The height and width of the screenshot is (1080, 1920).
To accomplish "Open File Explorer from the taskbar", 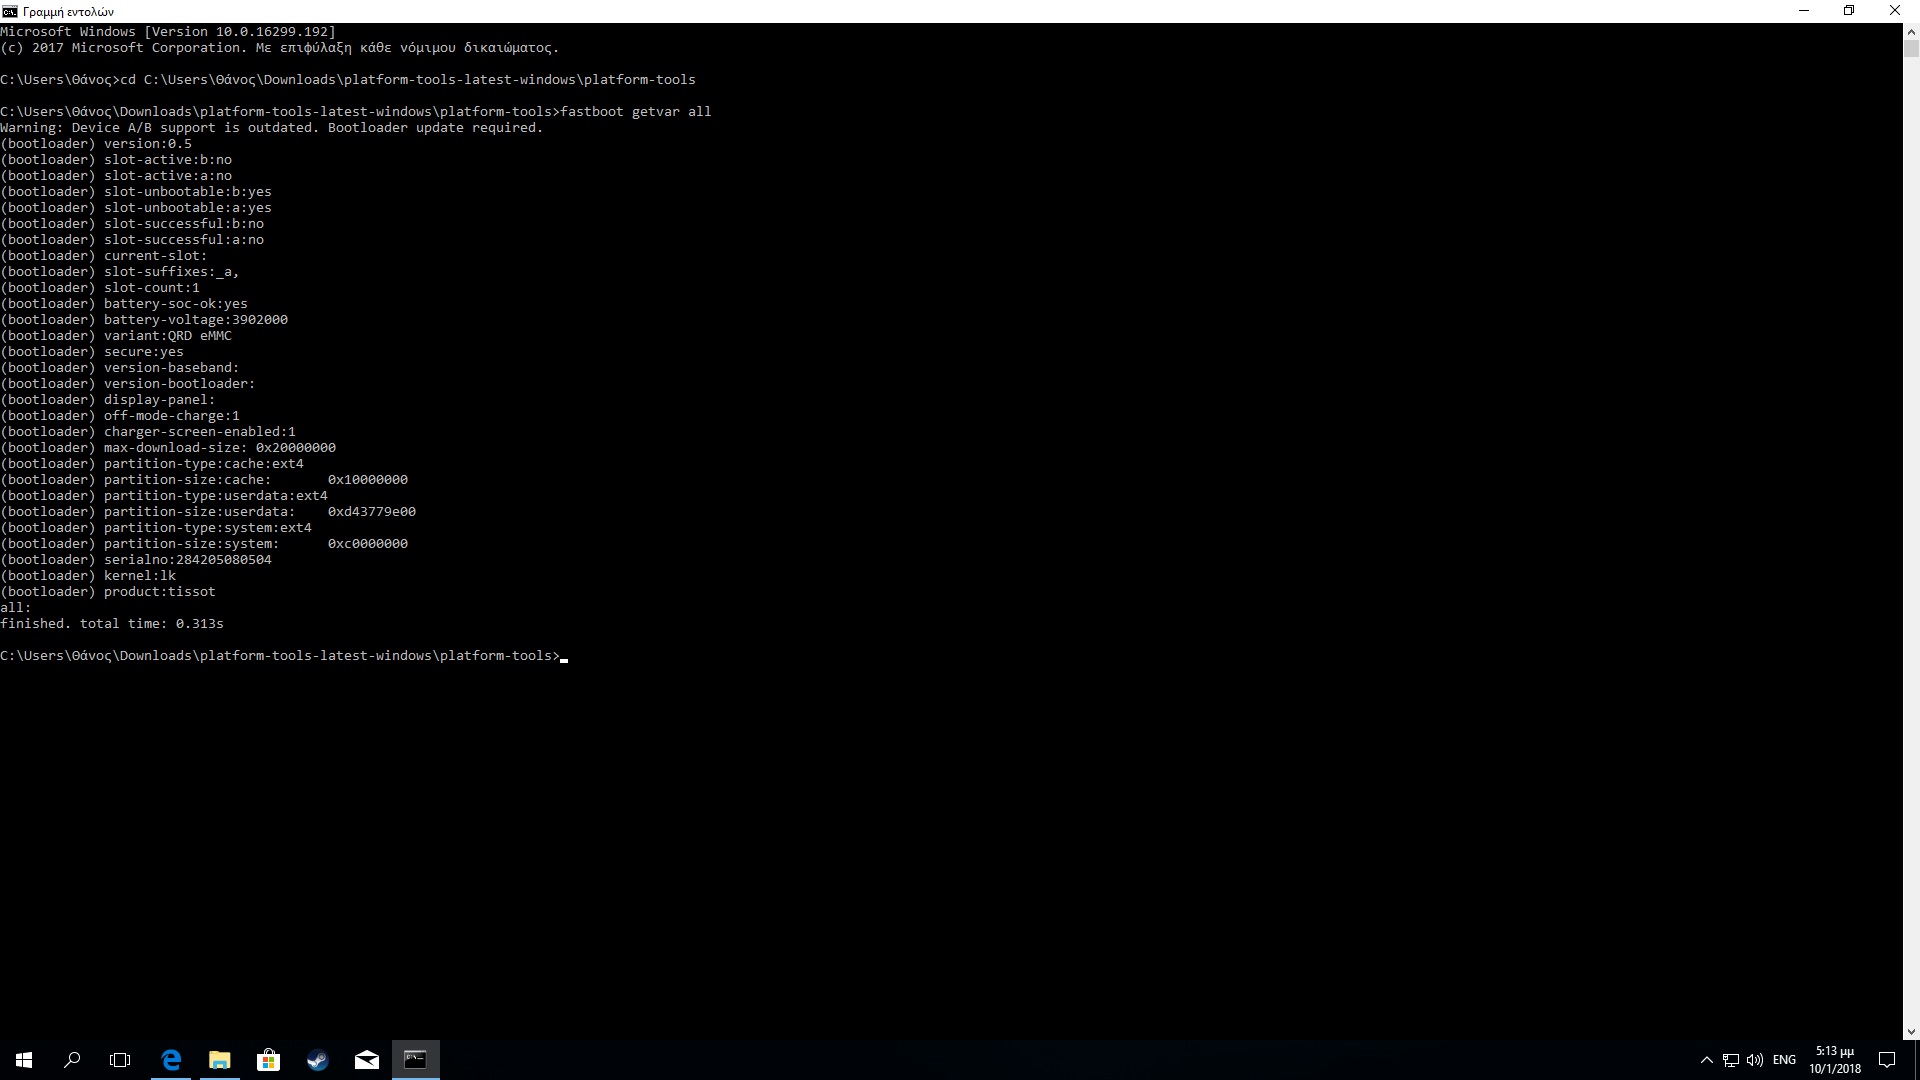I will pos(220,1060).
